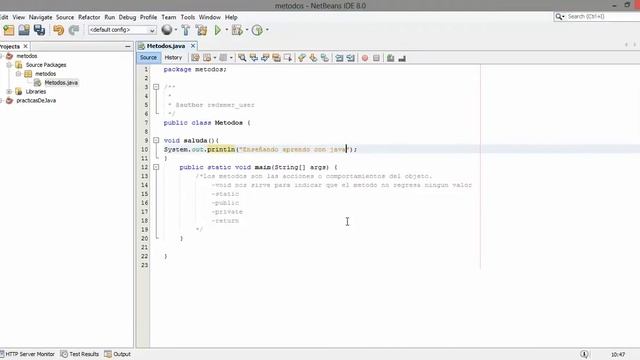
Task: Open the Source menu
Action: (65, 17)
